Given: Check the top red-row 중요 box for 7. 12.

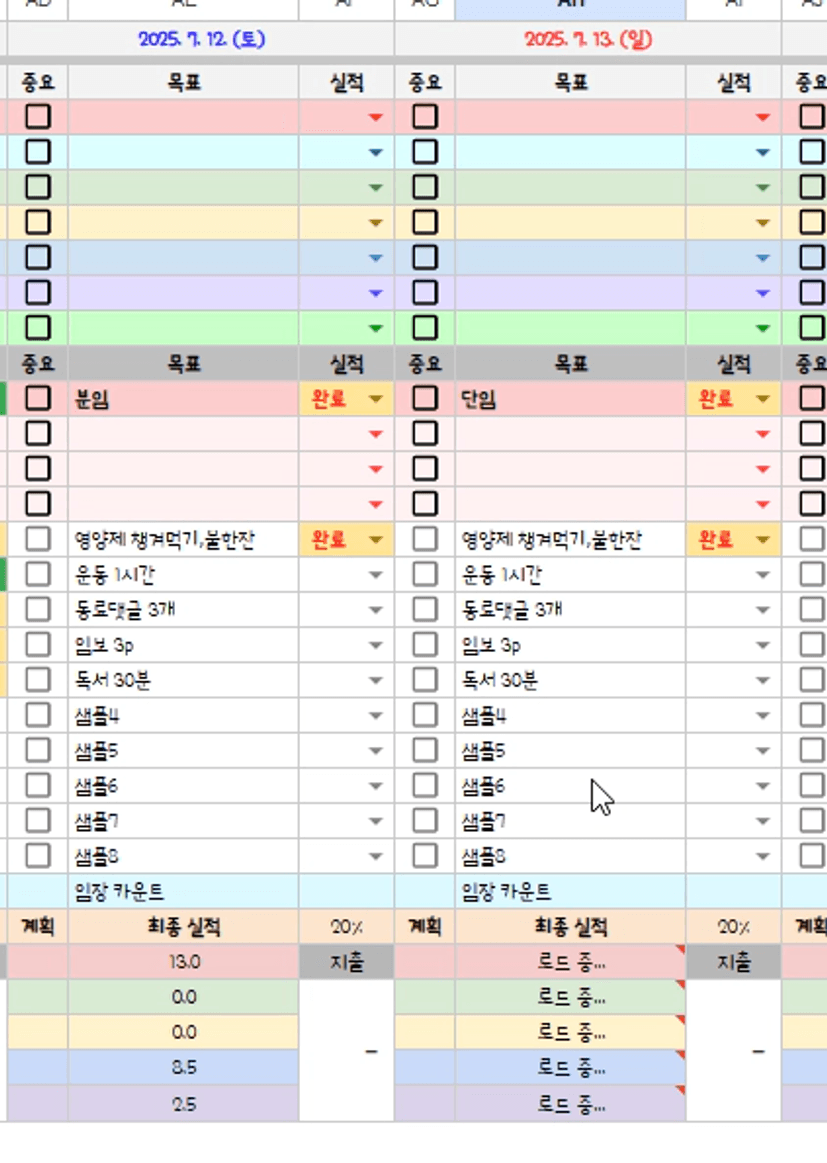Looking at the screenshot, I should pyautogui.click(x=38, y=116).
